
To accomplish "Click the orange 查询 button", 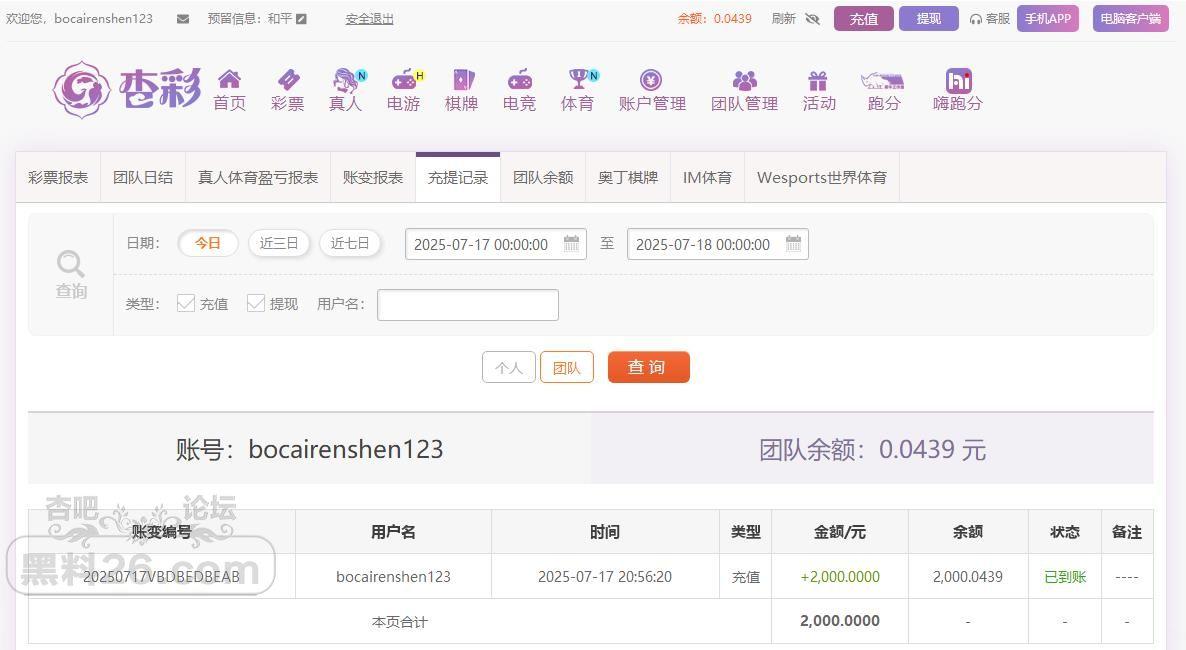I will [x=648, y=367].
